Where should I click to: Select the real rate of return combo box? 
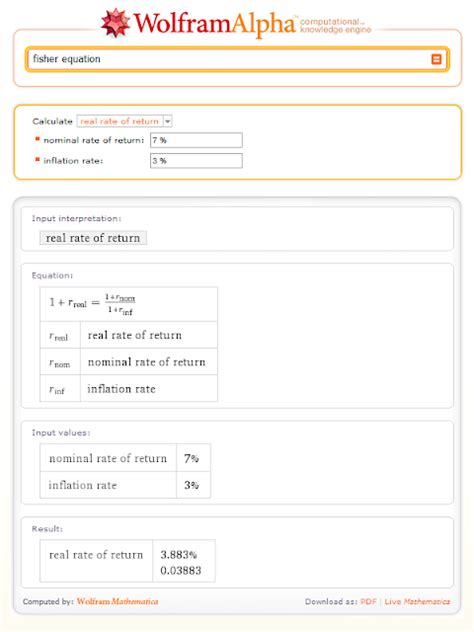(x=125, y=121)
